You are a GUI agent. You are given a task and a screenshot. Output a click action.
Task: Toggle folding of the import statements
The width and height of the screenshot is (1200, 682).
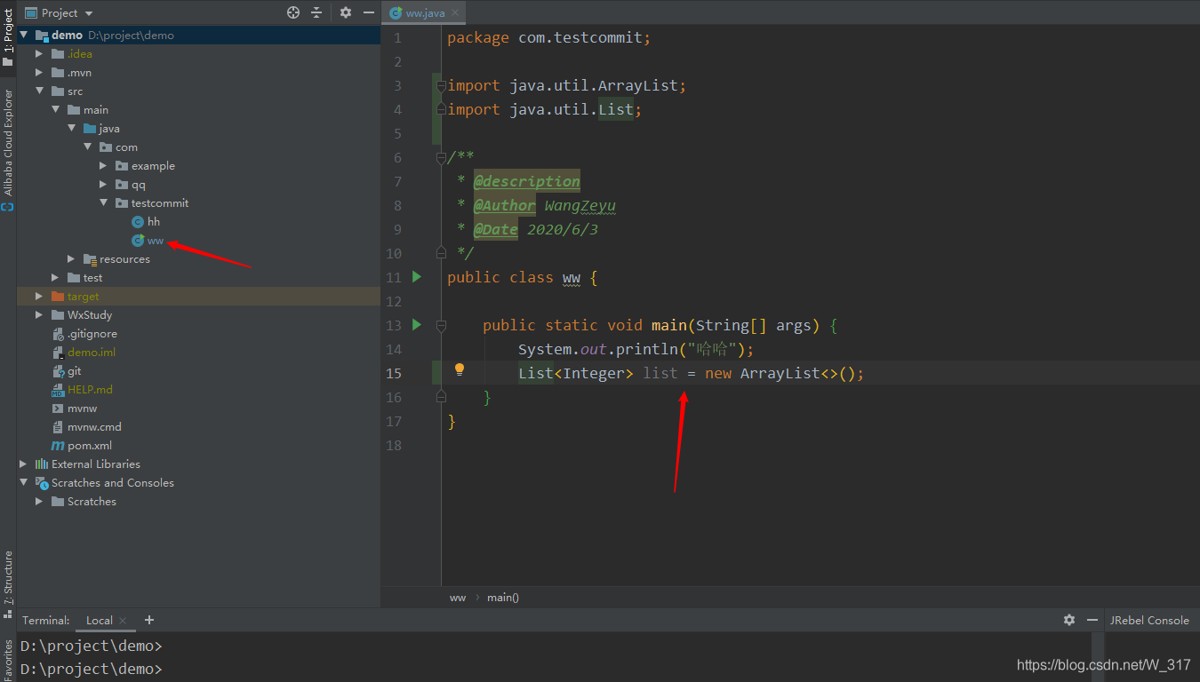[x=441, y=86]
